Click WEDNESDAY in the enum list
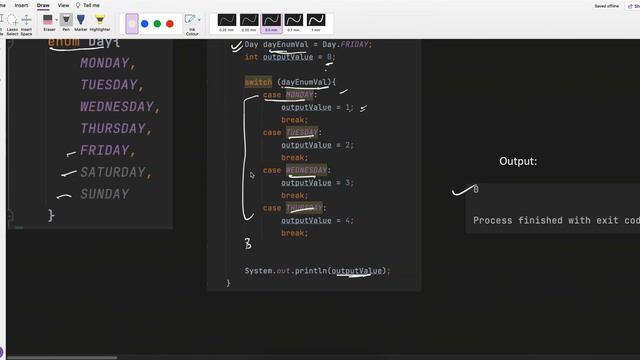 click(117, 107)
